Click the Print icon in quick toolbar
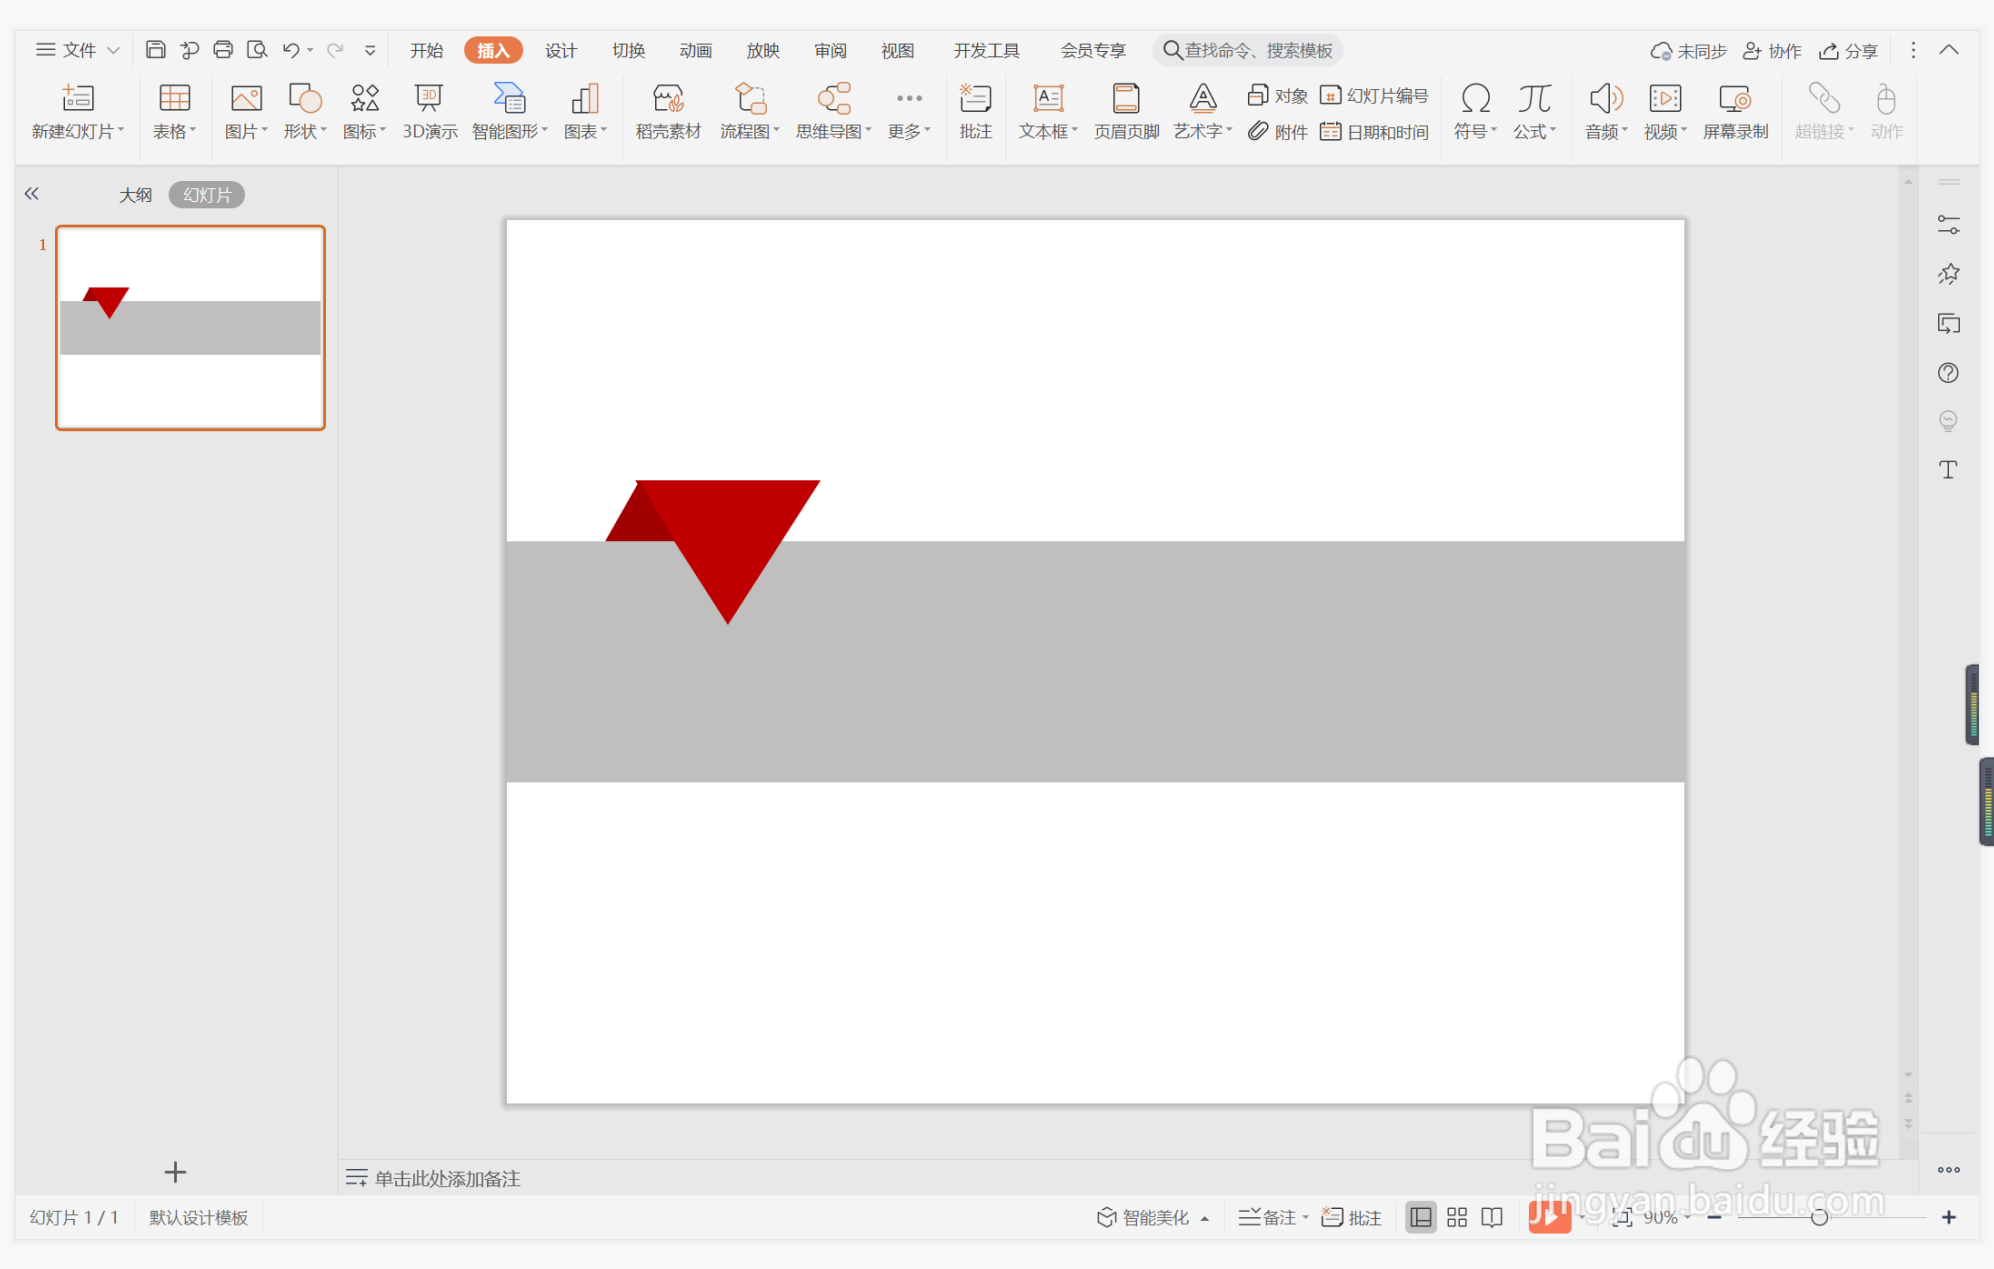This screenshot has width=1994, height=1269. click(x=223, y=50)
